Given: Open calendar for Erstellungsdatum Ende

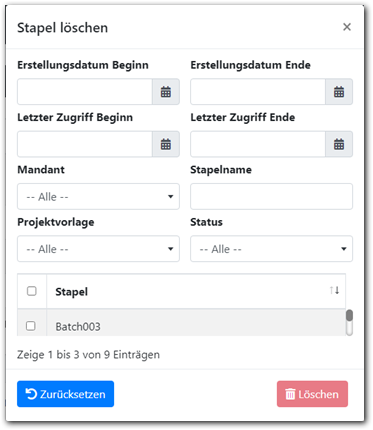Looking at the screenshot, I should point(339,92).
